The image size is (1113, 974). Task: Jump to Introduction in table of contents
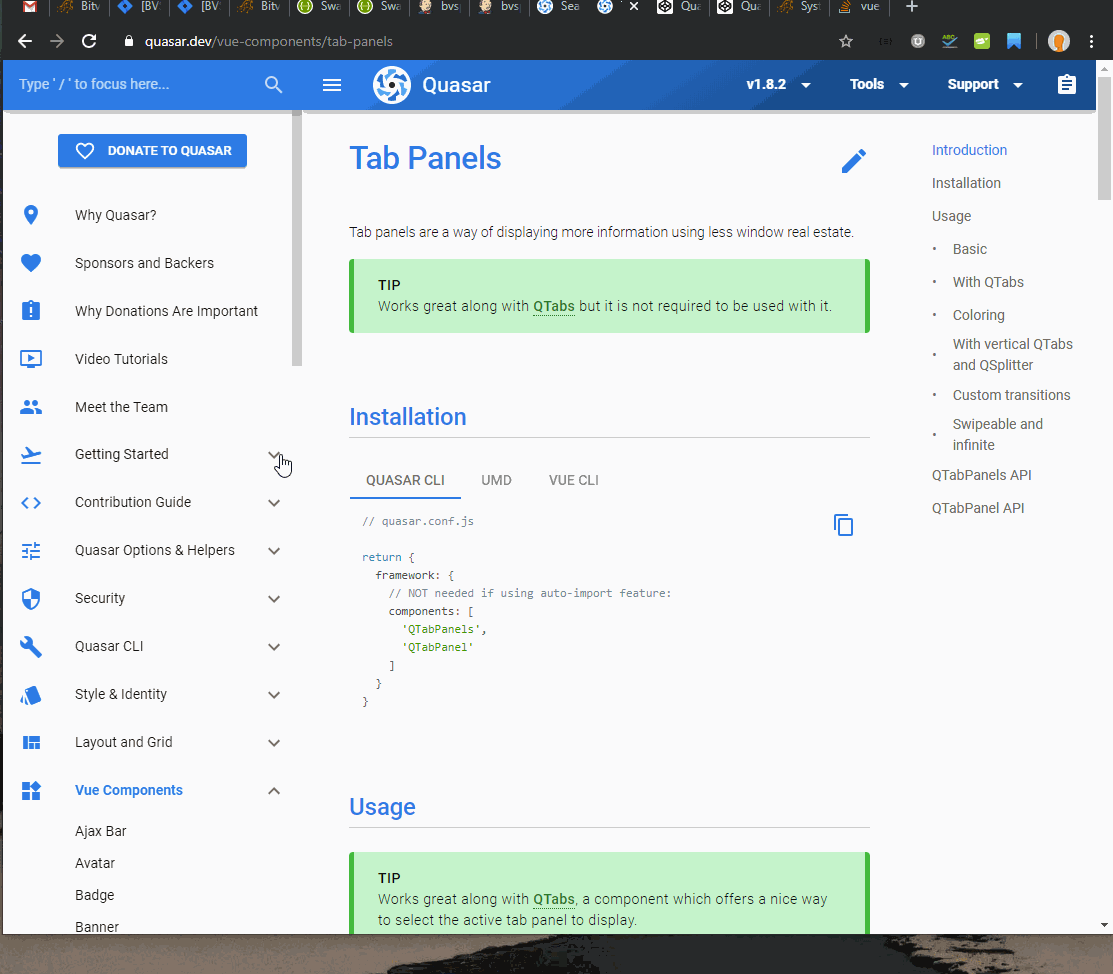(969, 150)
